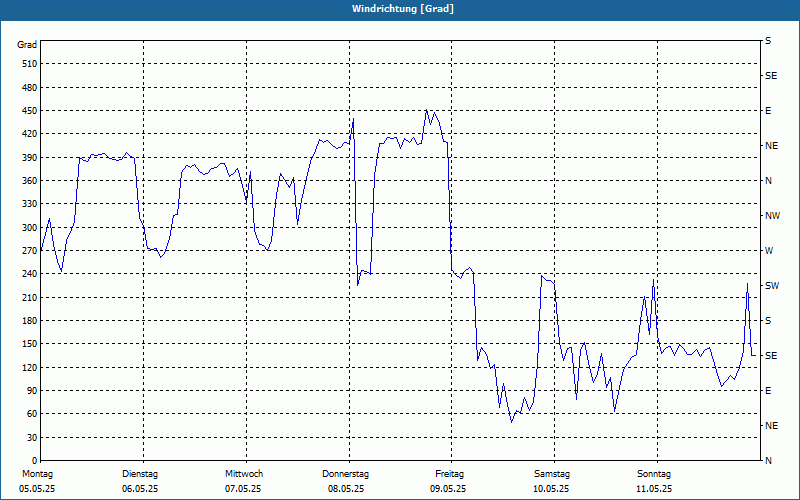Click the 'Dienstag' day label
The image size is (800, 500).
(140, 474)
